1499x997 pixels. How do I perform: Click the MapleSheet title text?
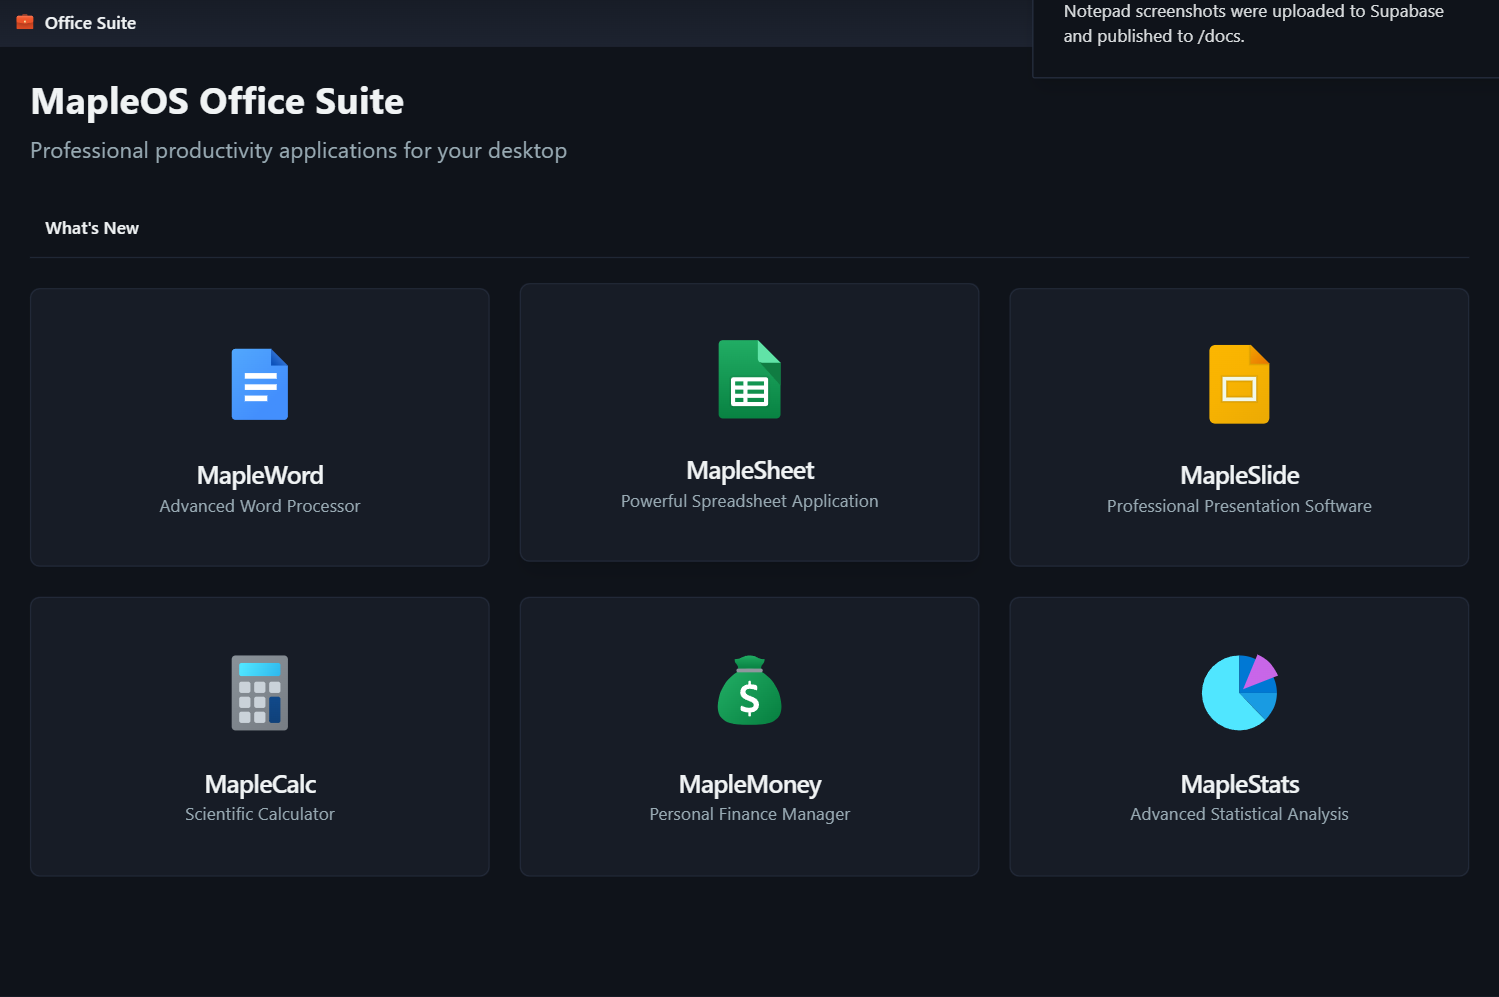pyautogui.click(x=750, y=470)
